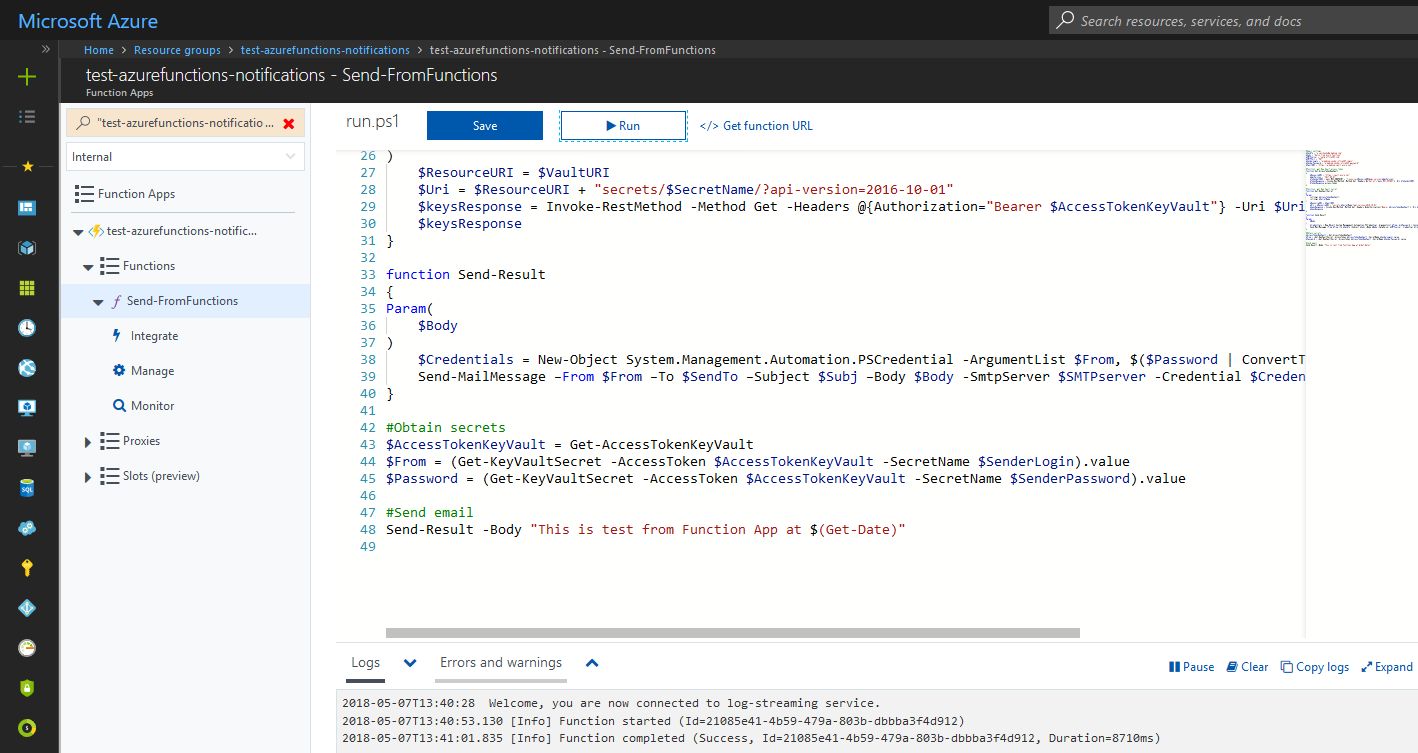
Task: Go to Home breadcrumb
Action: coord(99,50)
